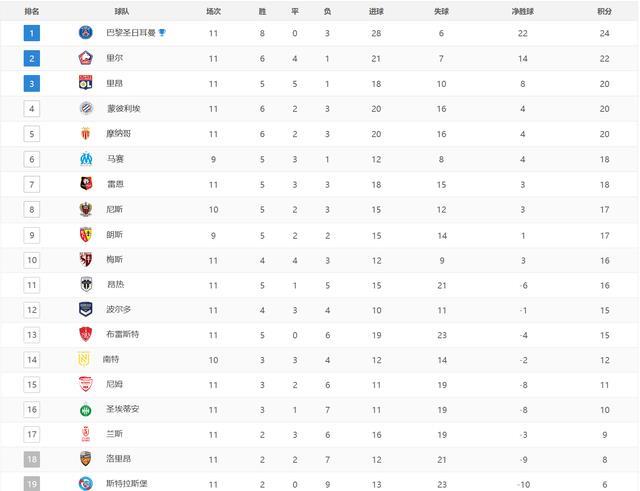Click the Nantes yellow crest icon
The height and width of the screenshot is (491, 640).
[x=84, y=359]
